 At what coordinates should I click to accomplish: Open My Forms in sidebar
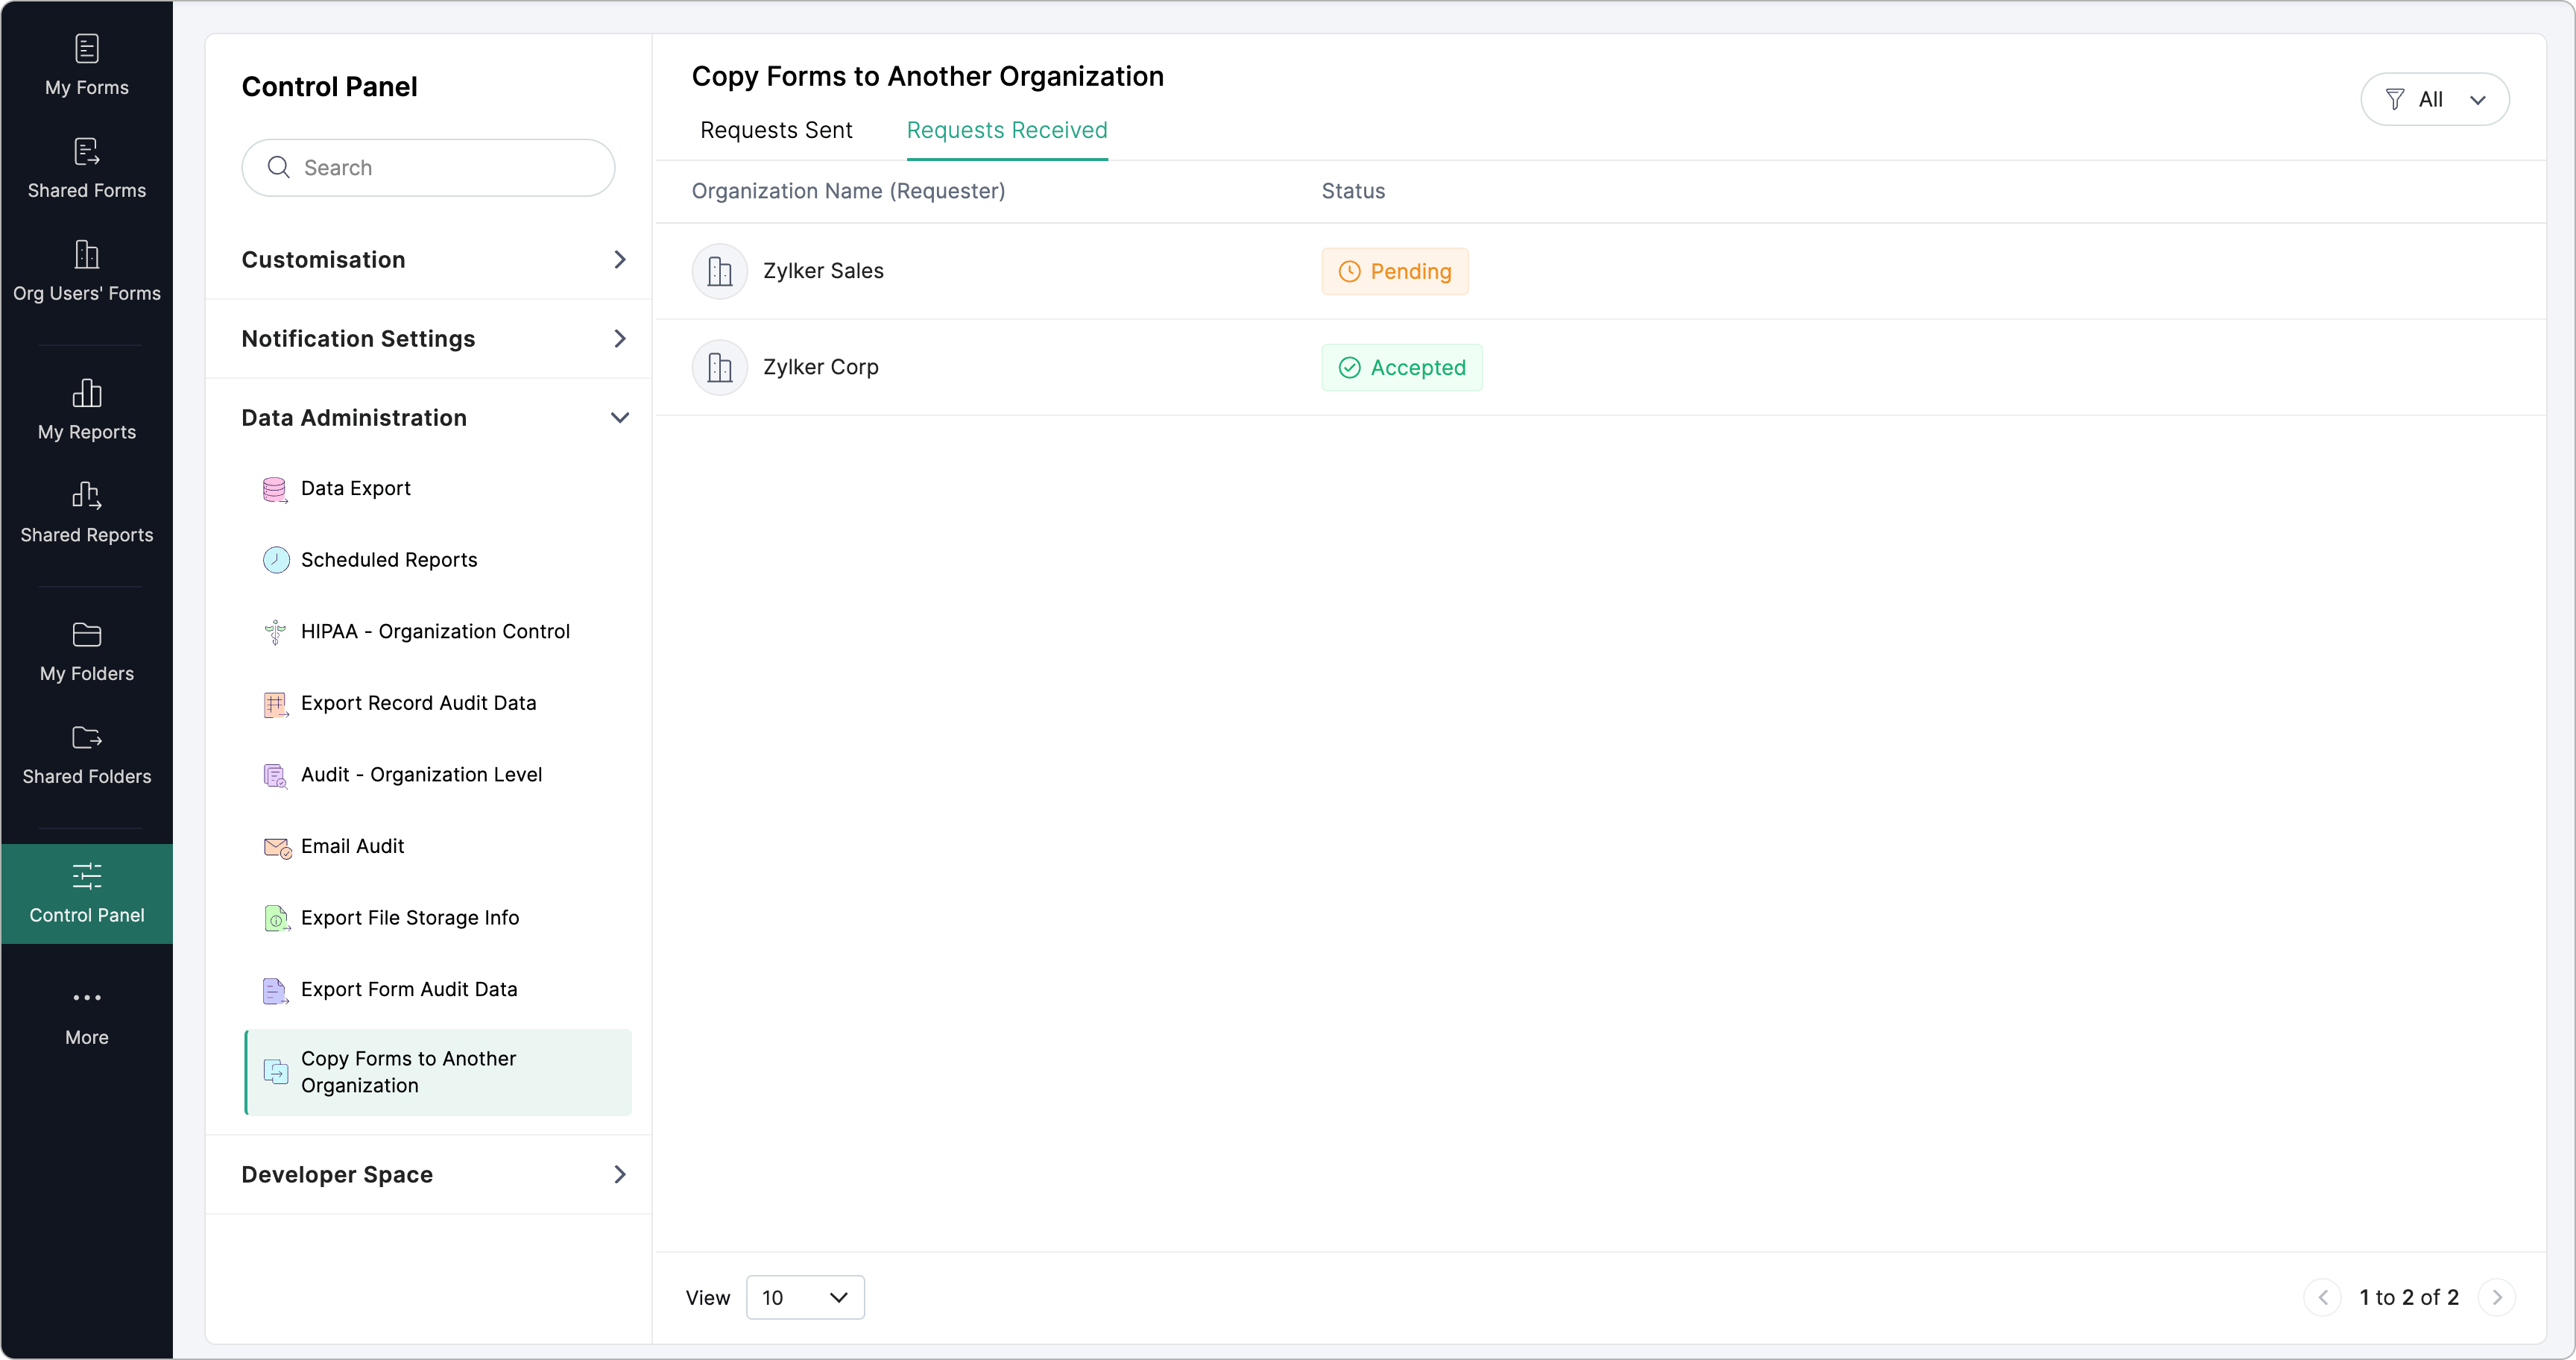click(87, 65)
